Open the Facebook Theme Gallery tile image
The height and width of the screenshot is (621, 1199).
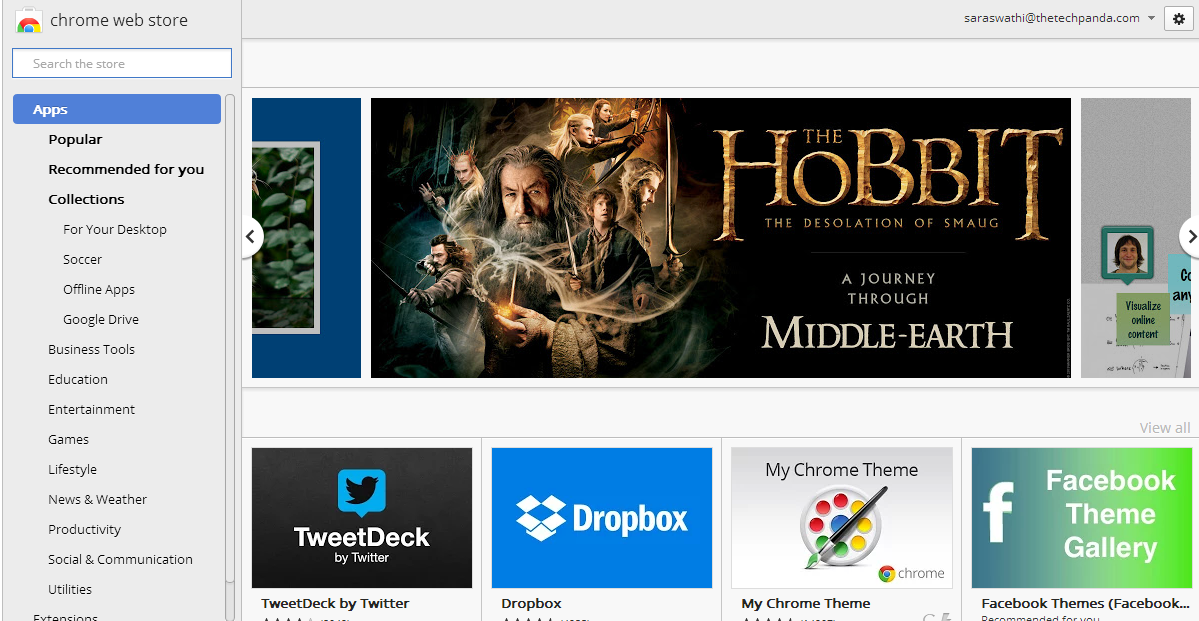[x=1082, y=518]
